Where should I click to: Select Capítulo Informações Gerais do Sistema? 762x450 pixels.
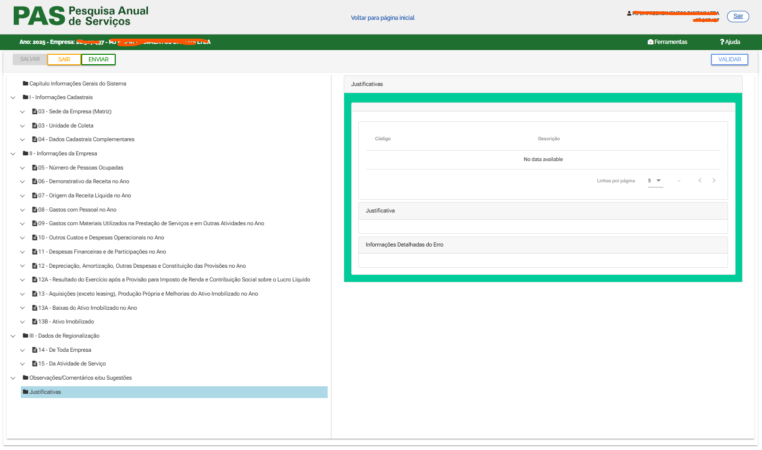coord(77,84)
